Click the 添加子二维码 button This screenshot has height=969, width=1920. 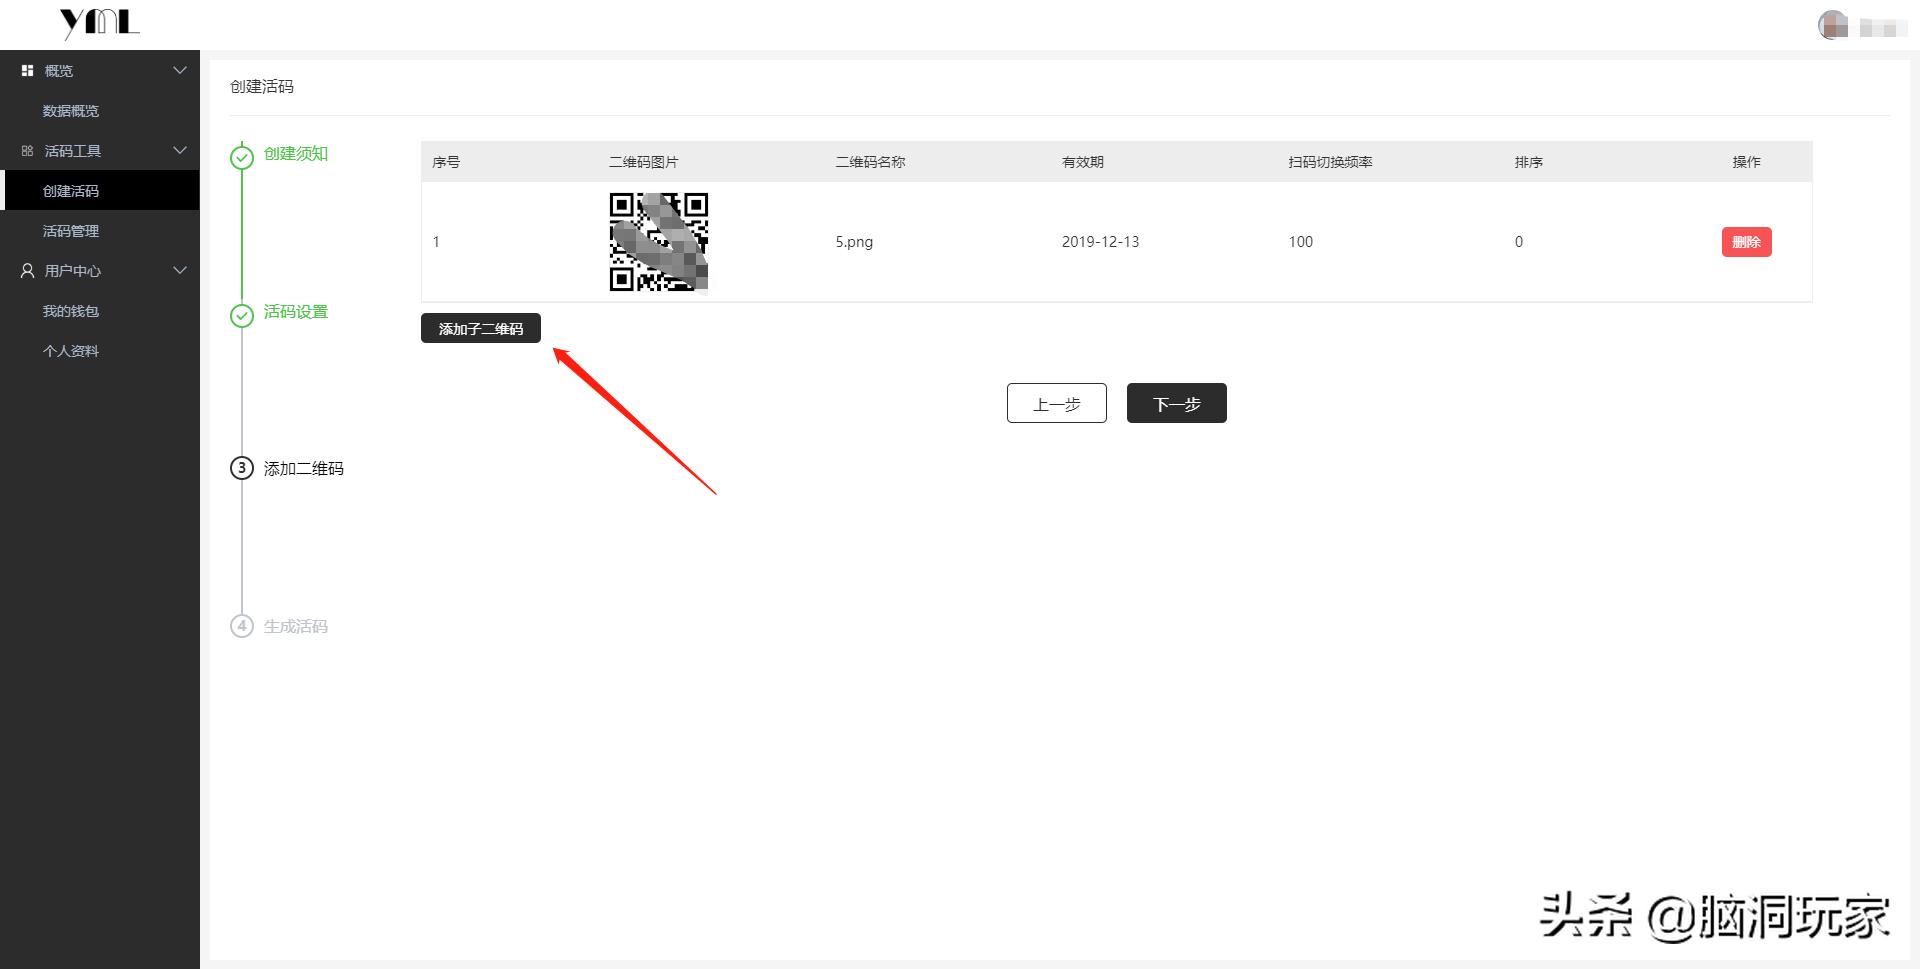[481, 328]
